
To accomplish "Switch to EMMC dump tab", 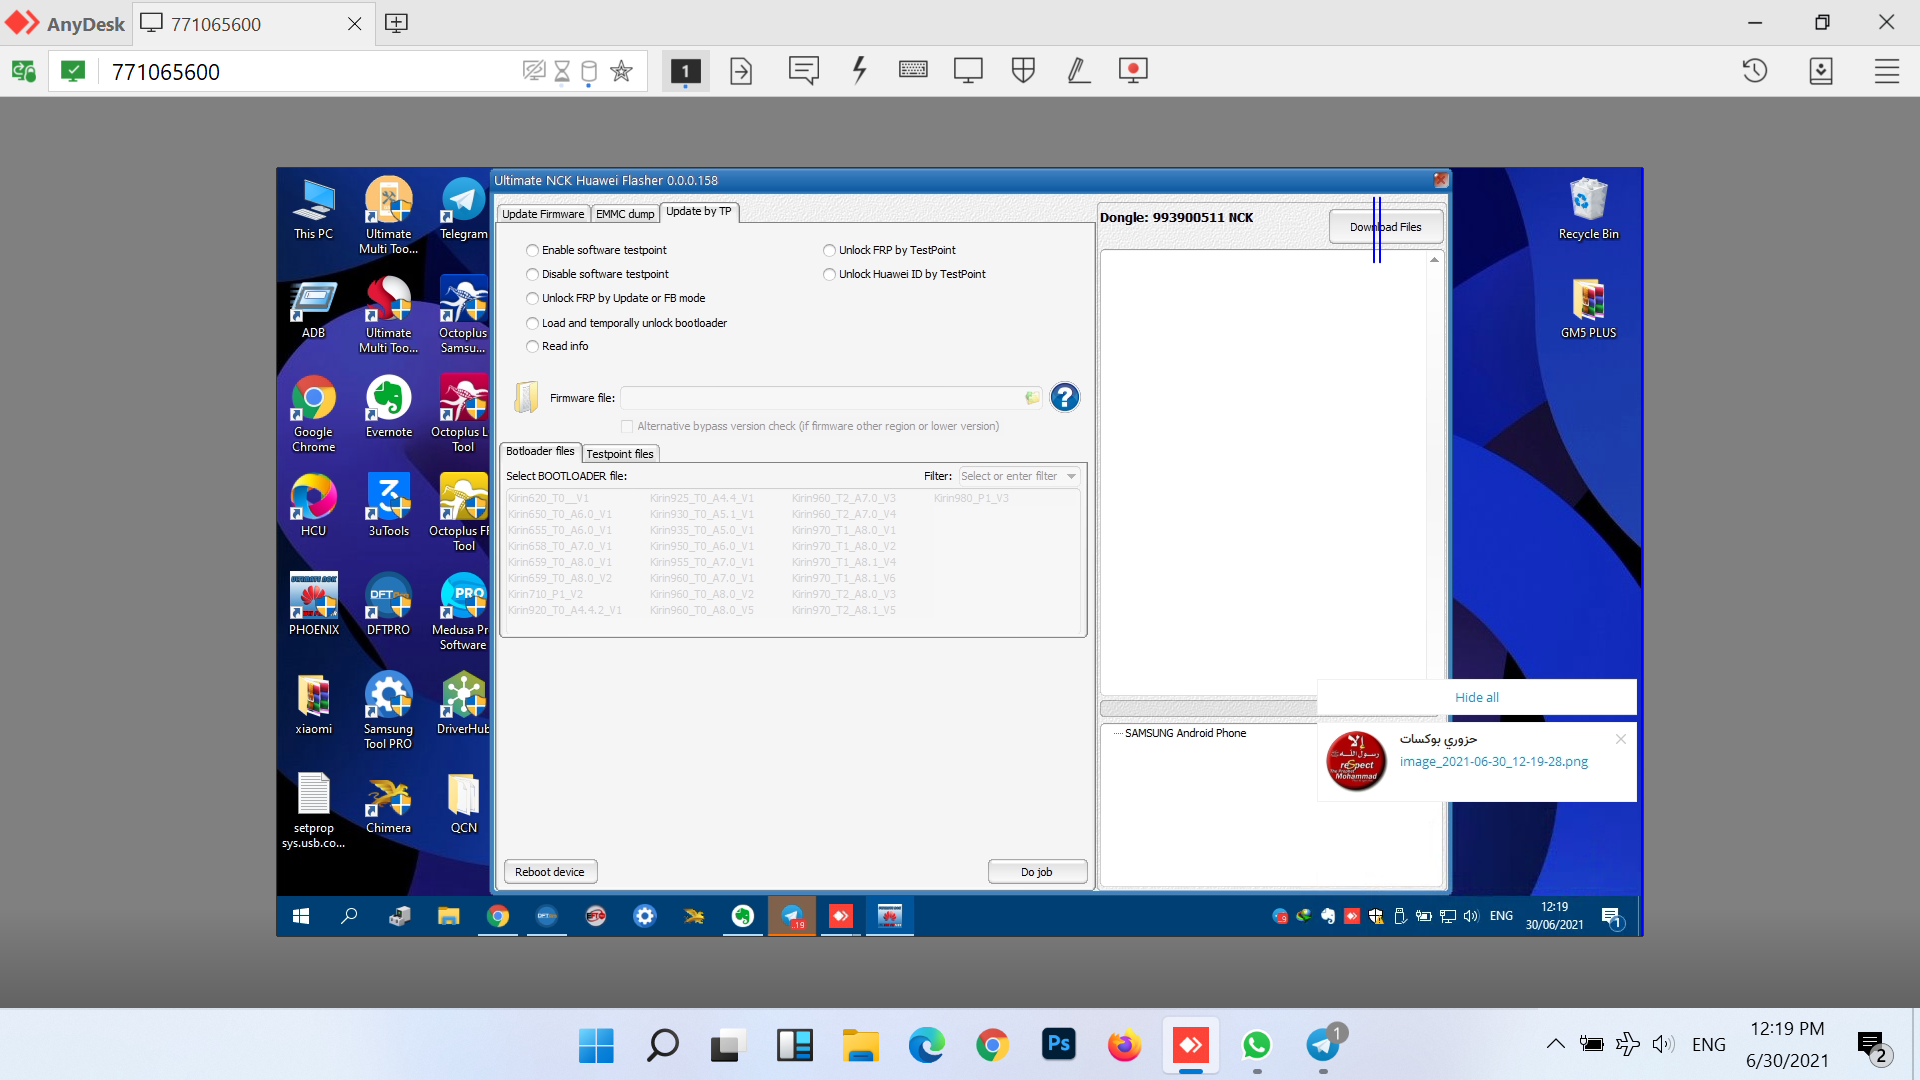I will (625, 214).
